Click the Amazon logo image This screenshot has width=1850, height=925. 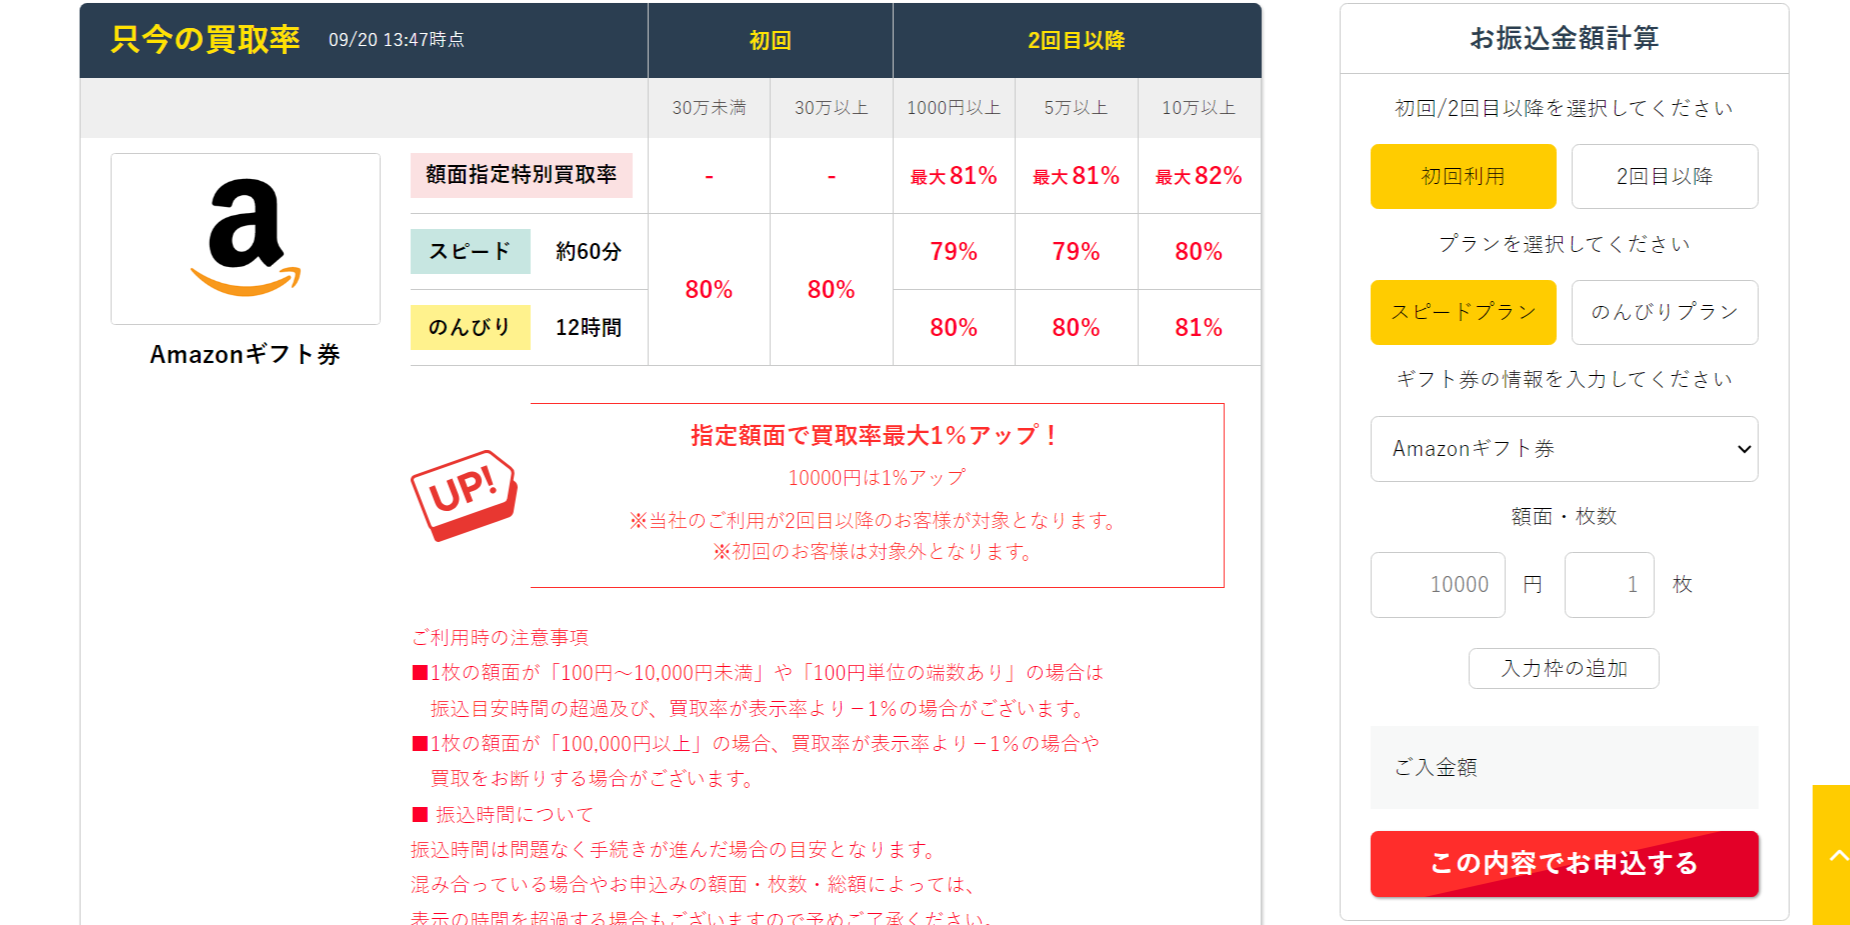click(x=245, y=238)
